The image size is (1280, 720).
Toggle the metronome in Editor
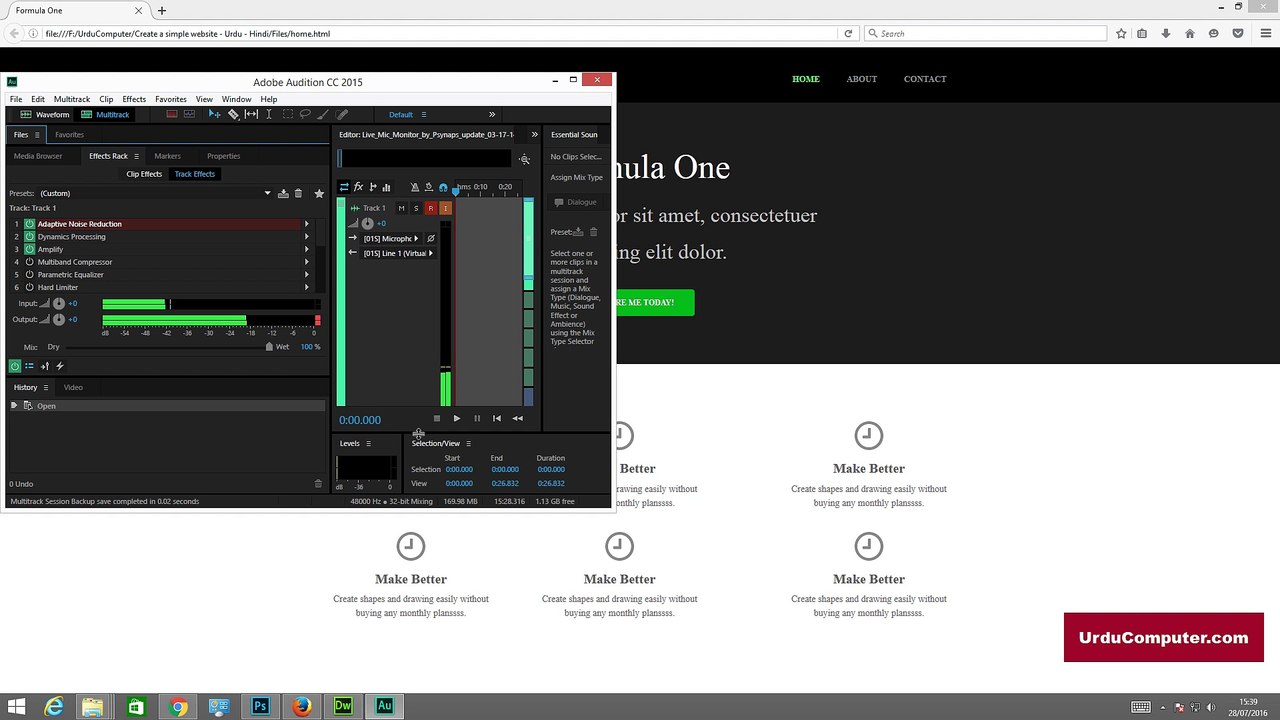[x=415, y=187]
